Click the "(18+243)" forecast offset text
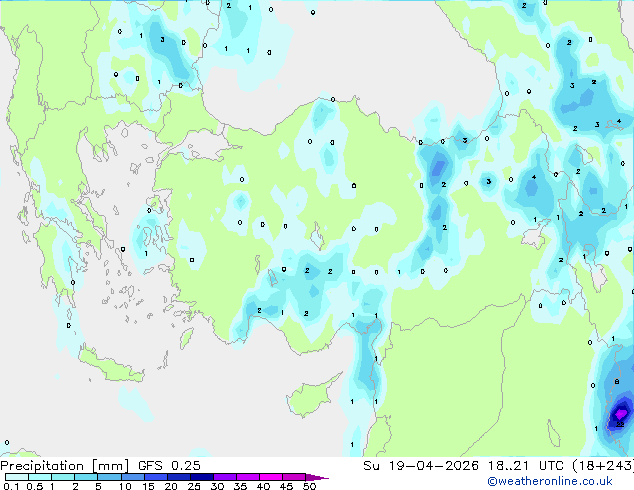The height and width of the screenshot is (490, 634). 603,466
